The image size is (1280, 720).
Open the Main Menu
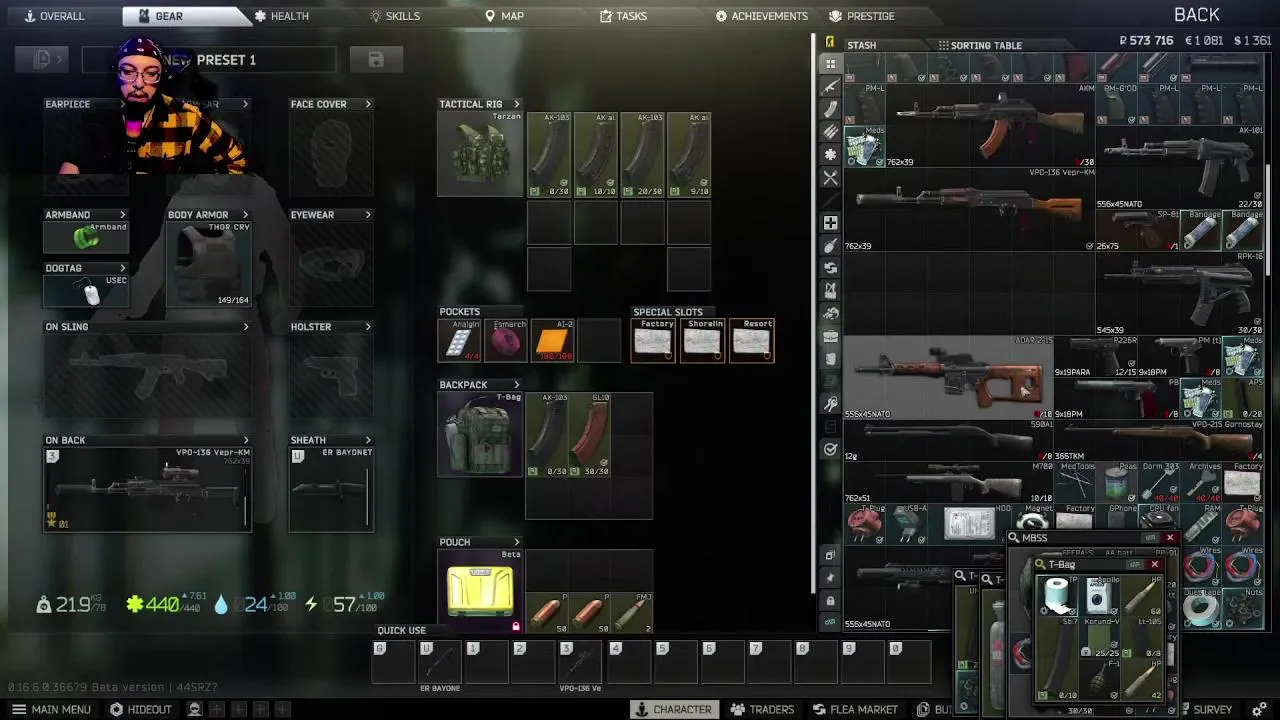(51, 709)
